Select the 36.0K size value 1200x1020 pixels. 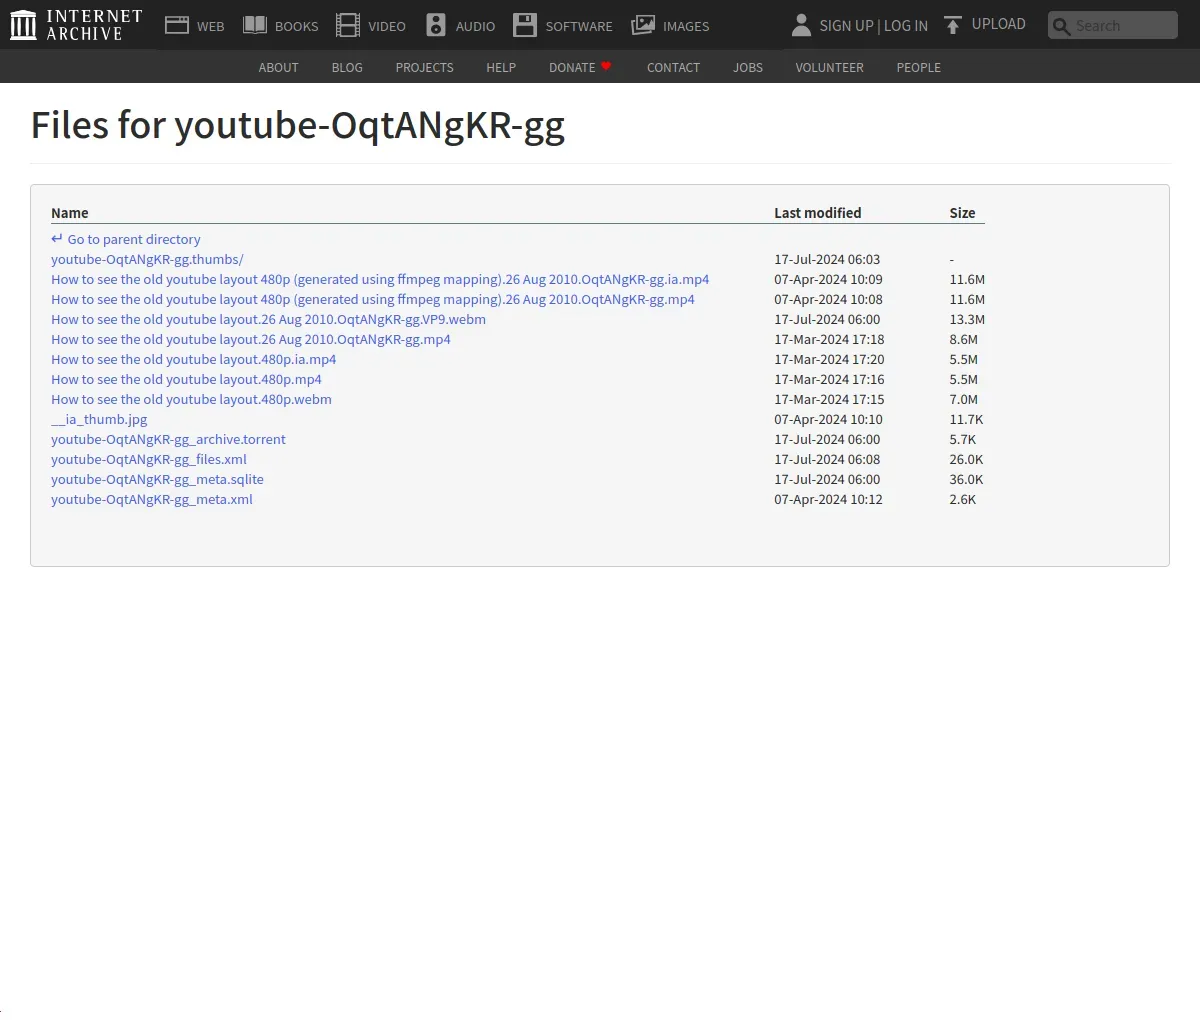point(966,479)
